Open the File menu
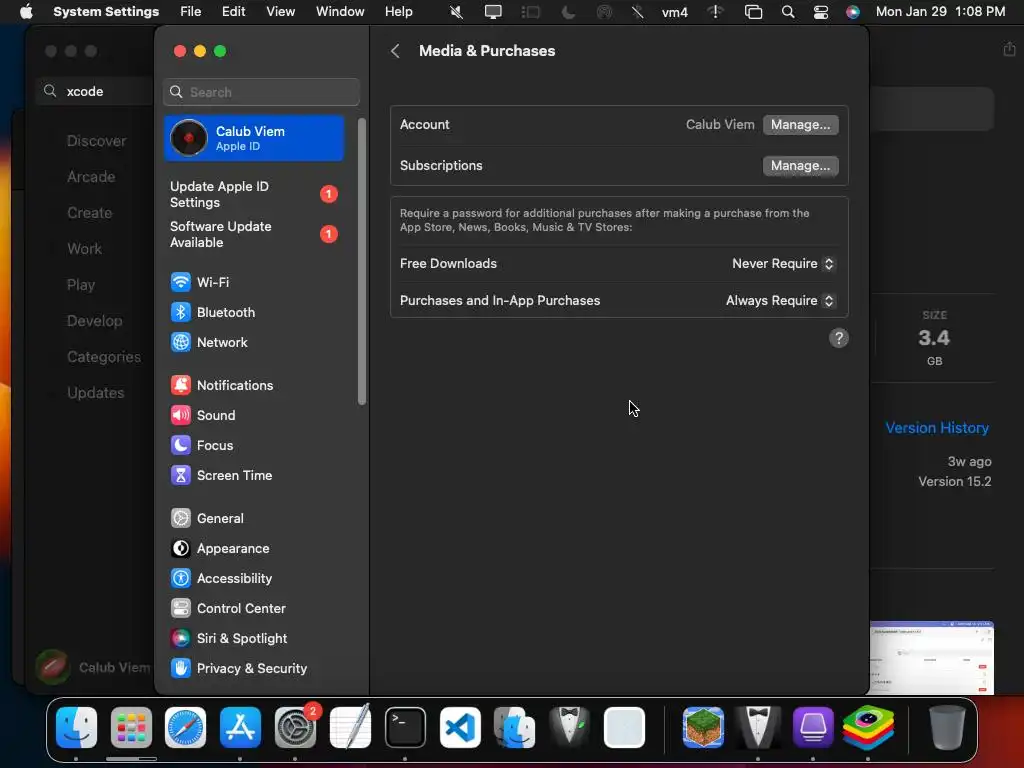1024x768 pixels. (190, 12)
